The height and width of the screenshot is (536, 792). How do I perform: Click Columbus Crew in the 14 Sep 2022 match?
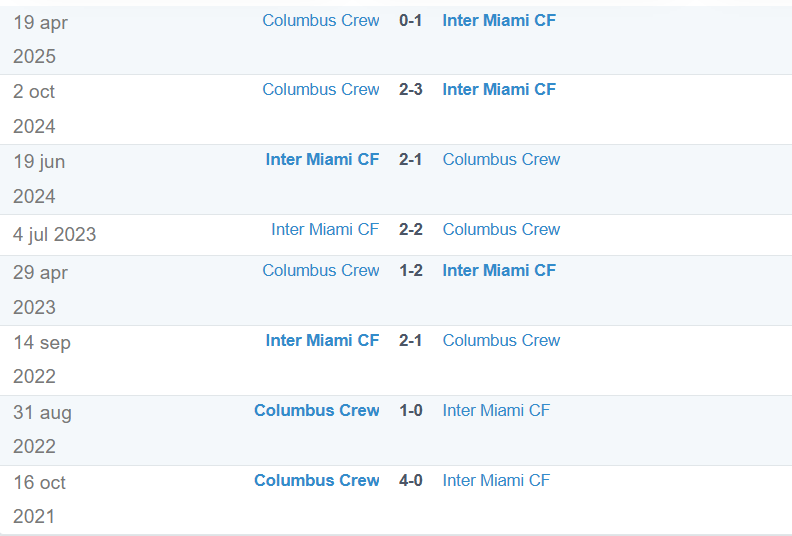(x=501, y=340)
